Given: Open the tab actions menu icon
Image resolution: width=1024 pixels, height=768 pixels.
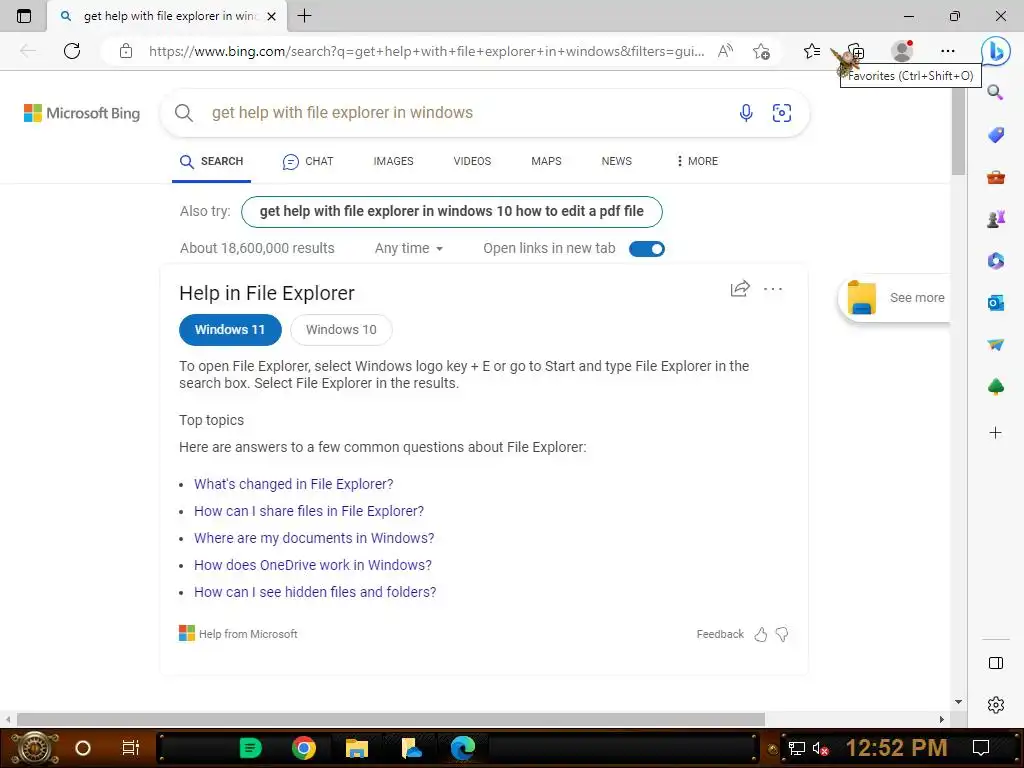Looking at the screenshot, I should tap(24, 16).
